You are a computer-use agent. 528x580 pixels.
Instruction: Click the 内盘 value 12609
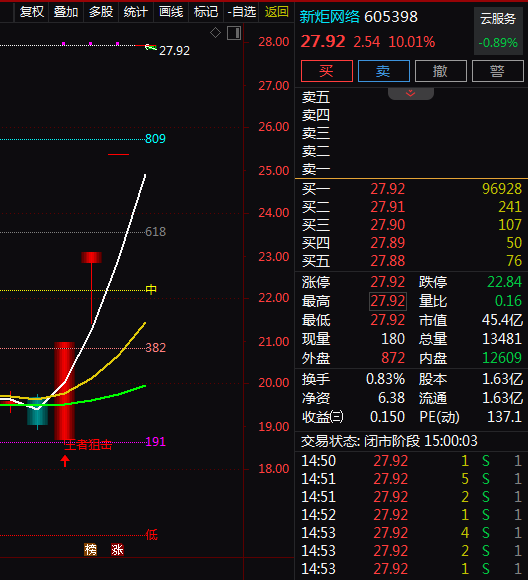[502, 358]
